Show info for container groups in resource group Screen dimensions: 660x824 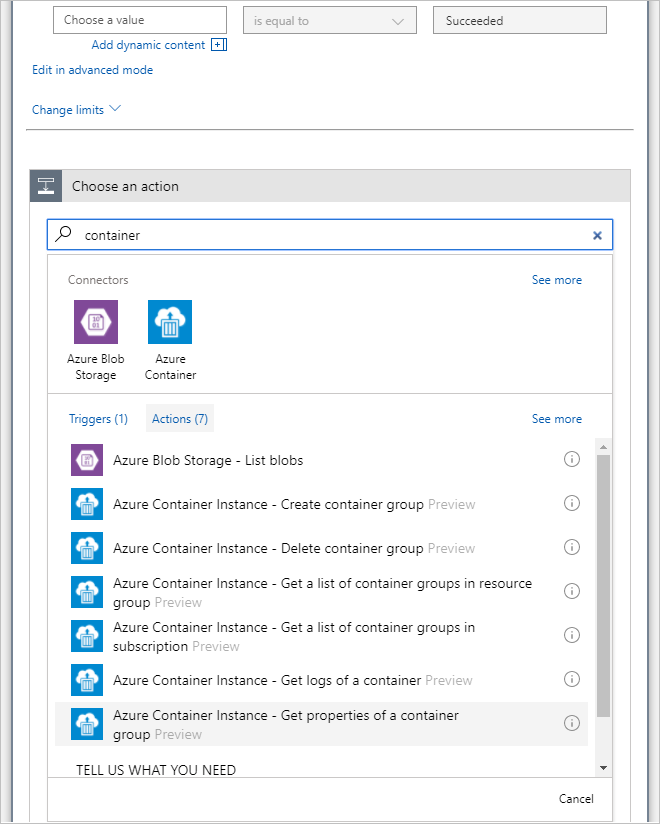572,591
